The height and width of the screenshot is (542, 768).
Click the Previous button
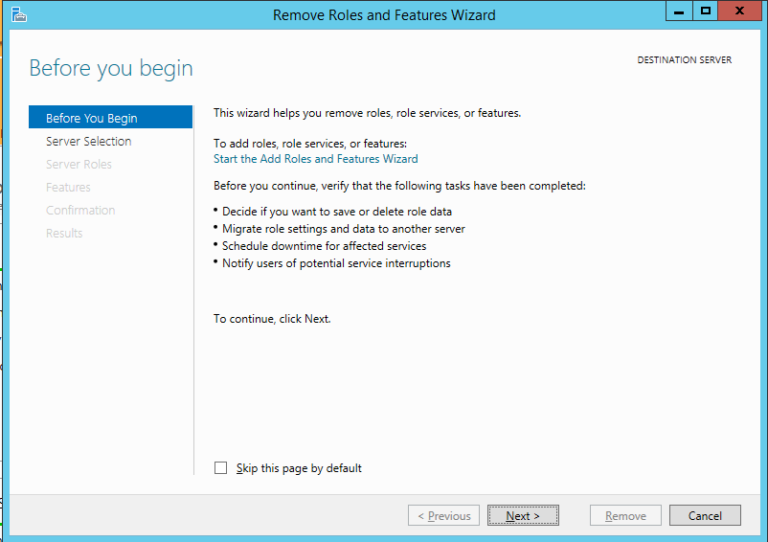point(443,516)
